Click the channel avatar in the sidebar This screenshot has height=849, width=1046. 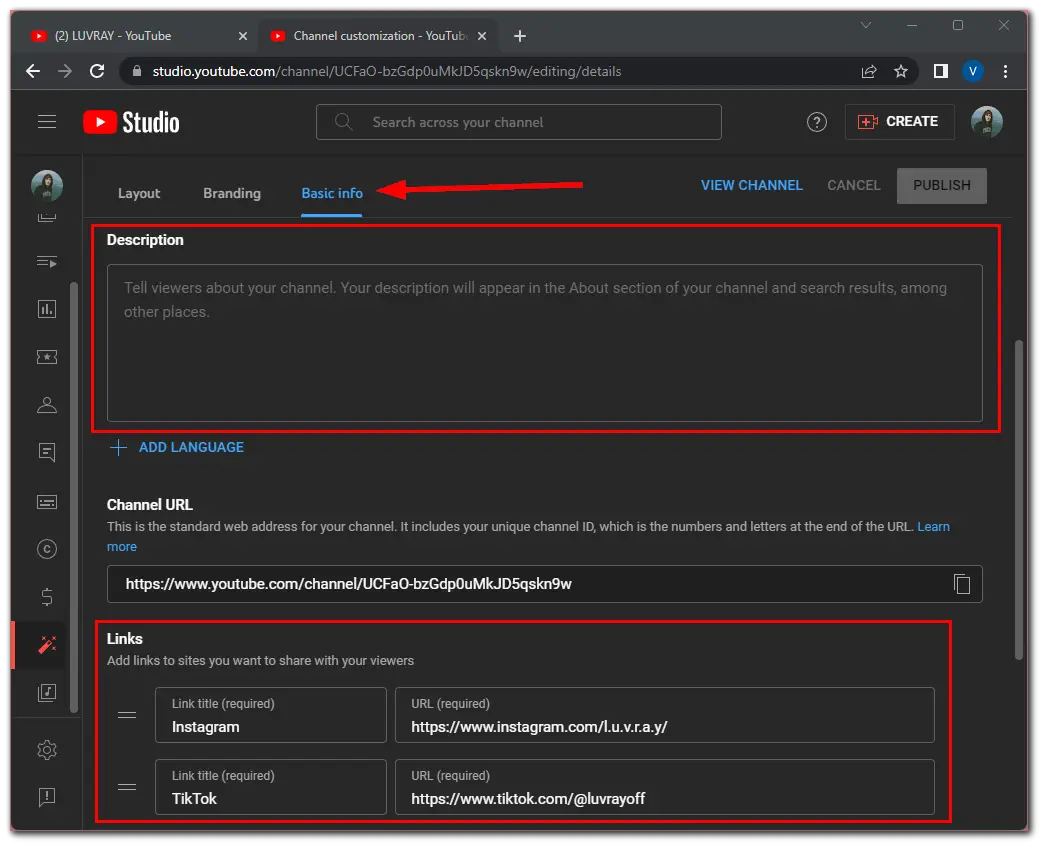(47, 185)
